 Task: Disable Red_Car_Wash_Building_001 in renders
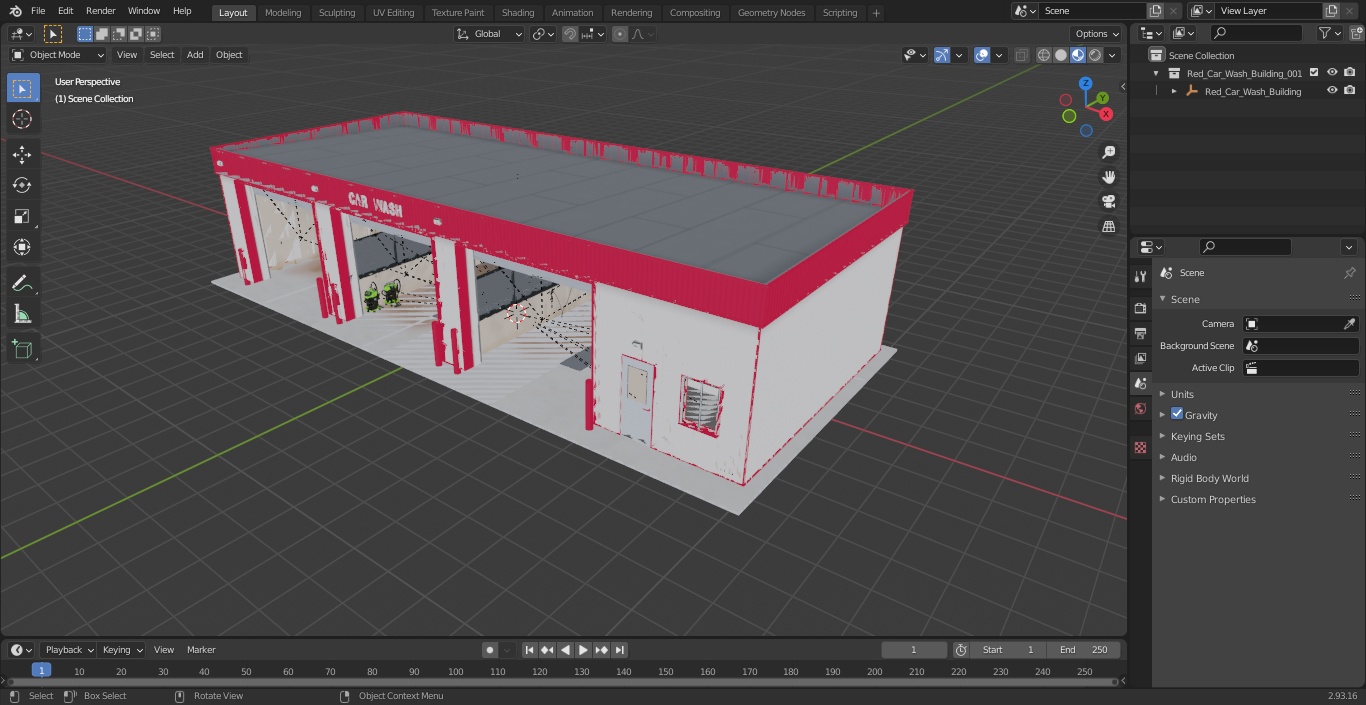[1350, 73]
